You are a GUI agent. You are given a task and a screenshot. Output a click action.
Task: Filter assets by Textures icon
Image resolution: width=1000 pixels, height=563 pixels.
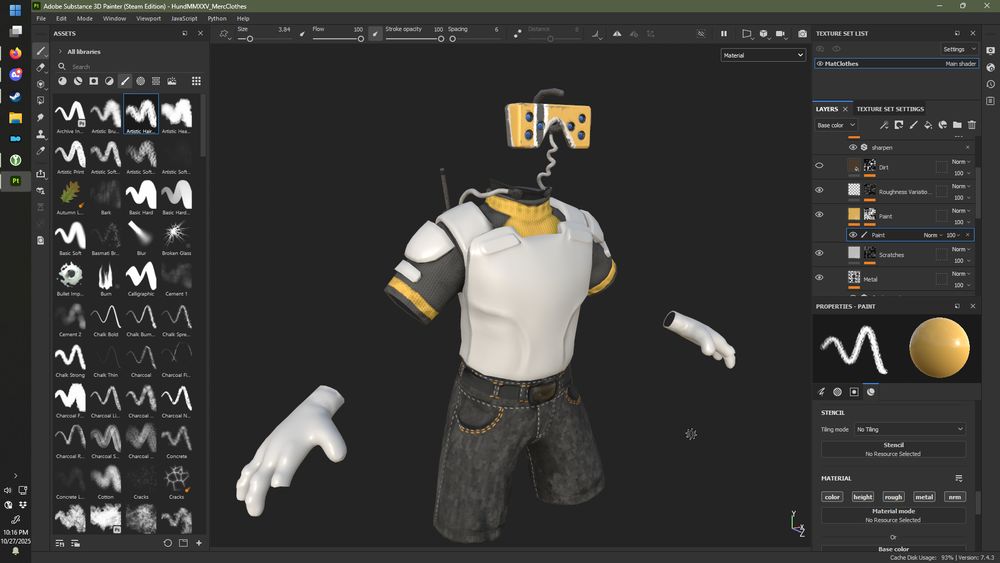pos(156,81)
